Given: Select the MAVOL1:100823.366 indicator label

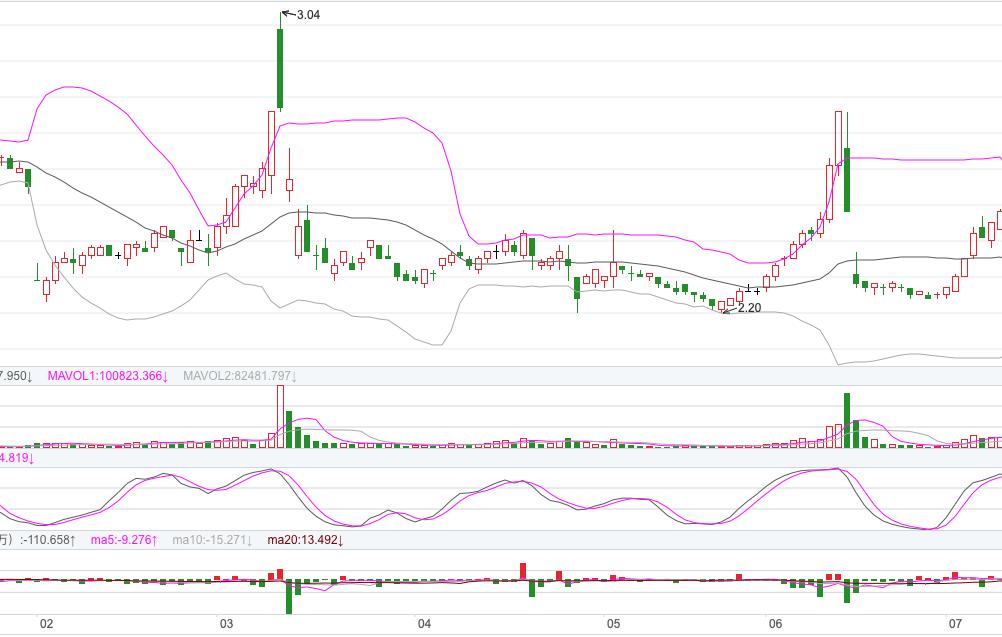Looking at the screenshot, I should 107,376.
